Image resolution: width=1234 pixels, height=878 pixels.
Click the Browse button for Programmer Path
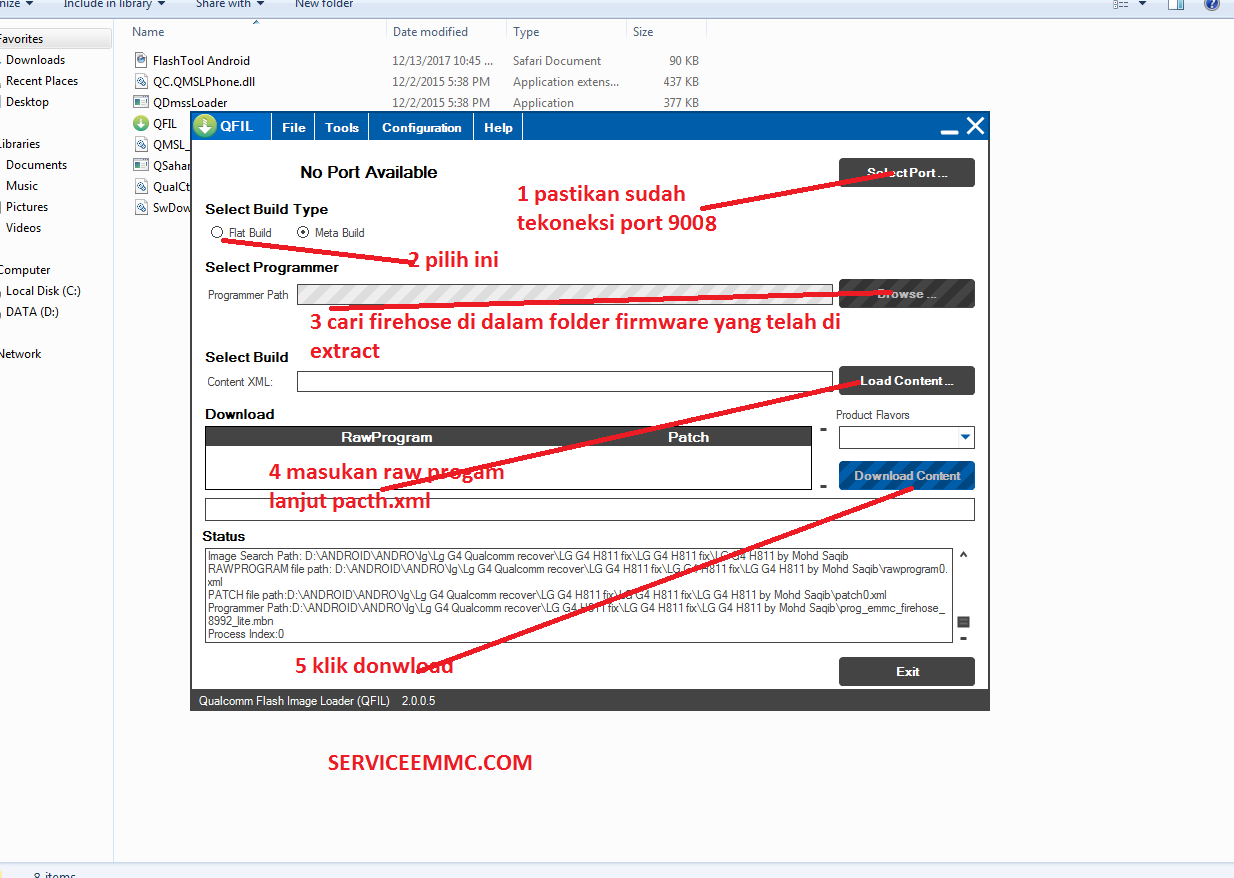point(906,294)
